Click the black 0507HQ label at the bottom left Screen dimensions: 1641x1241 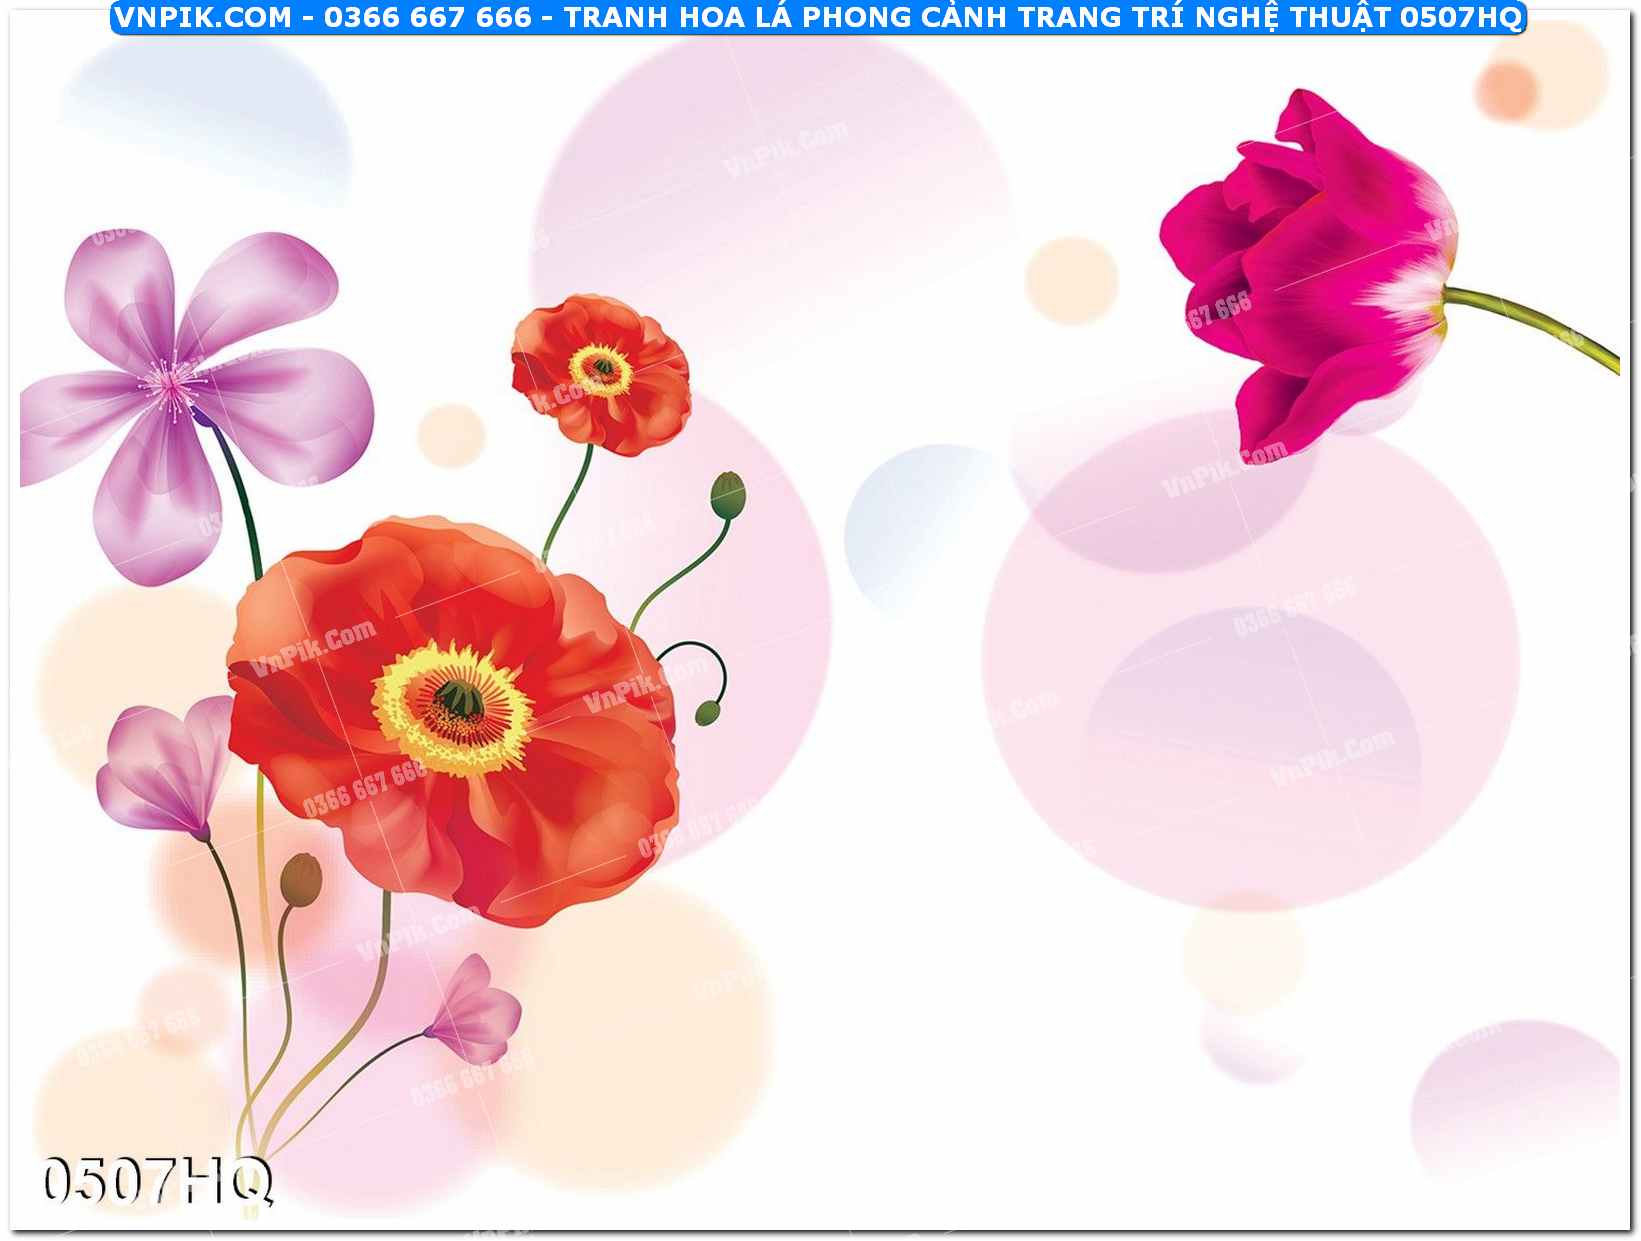pos(157,1181)
